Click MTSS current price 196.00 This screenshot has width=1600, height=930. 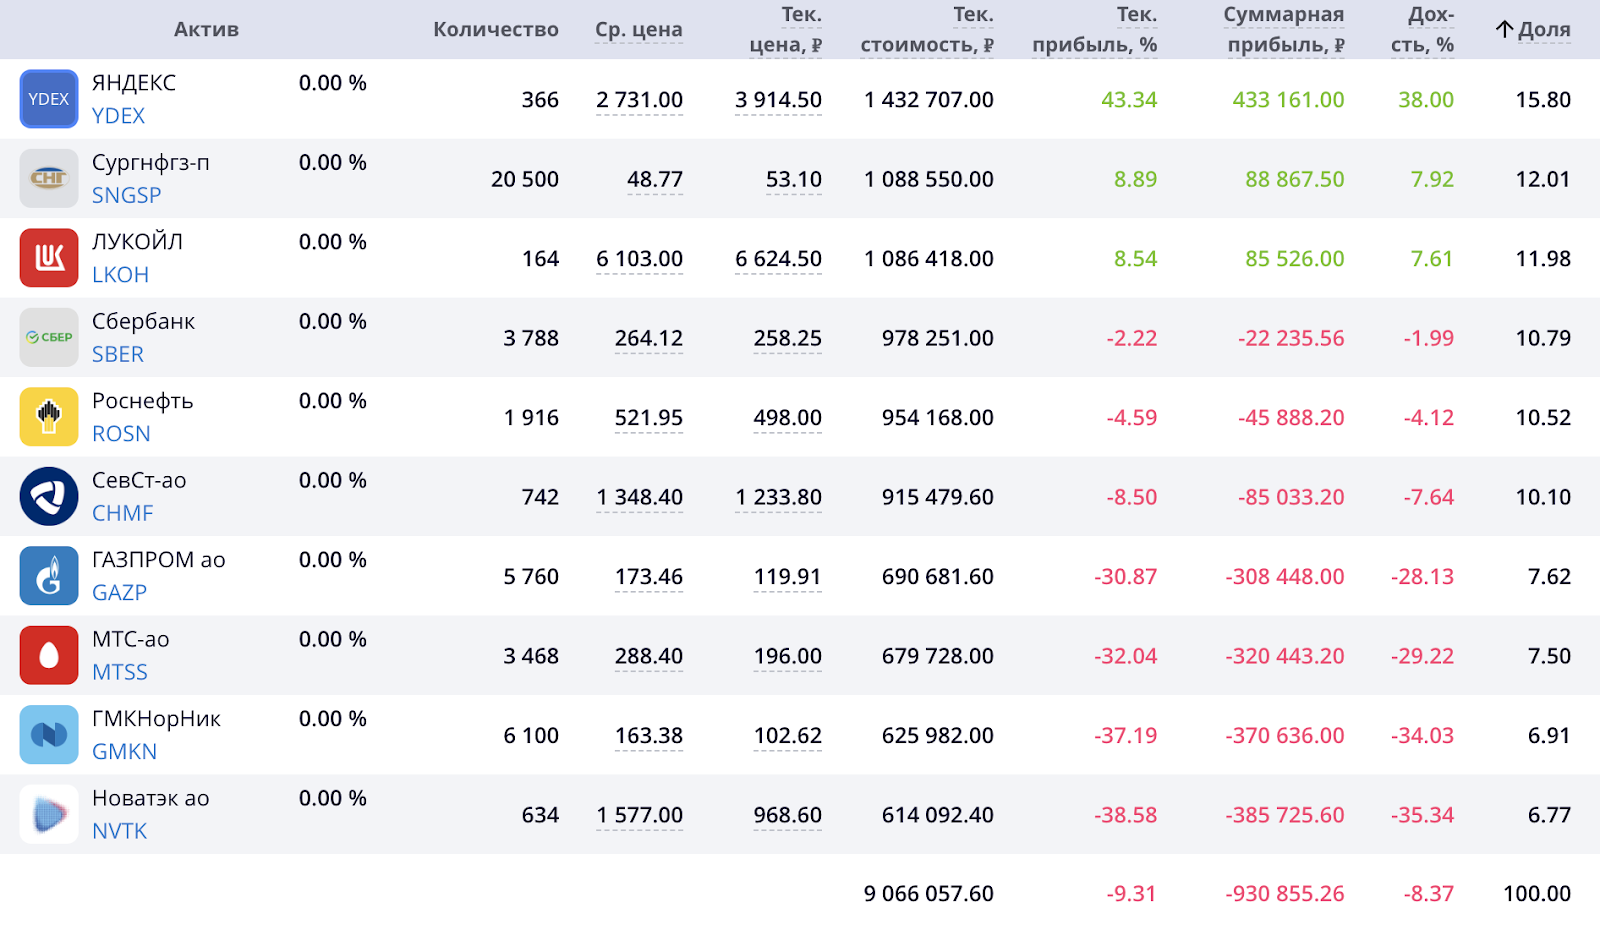788,657
